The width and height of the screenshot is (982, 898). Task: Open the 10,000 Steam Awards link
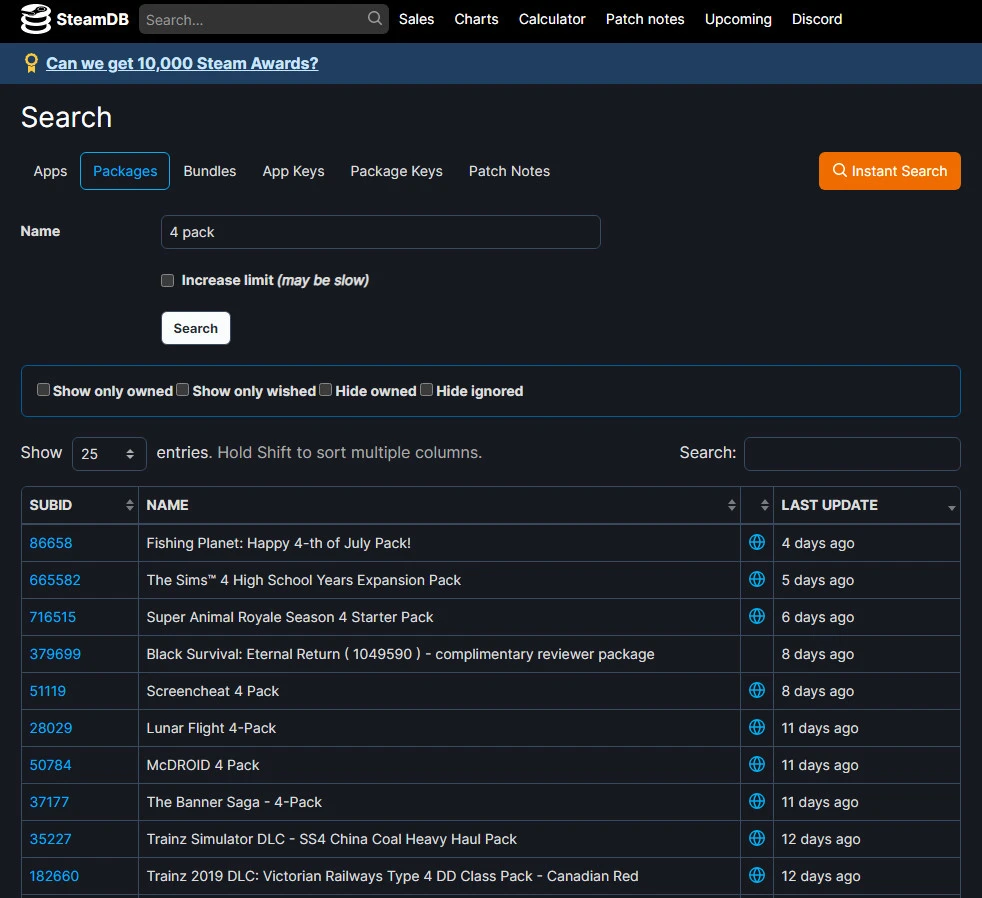(182, 63)
